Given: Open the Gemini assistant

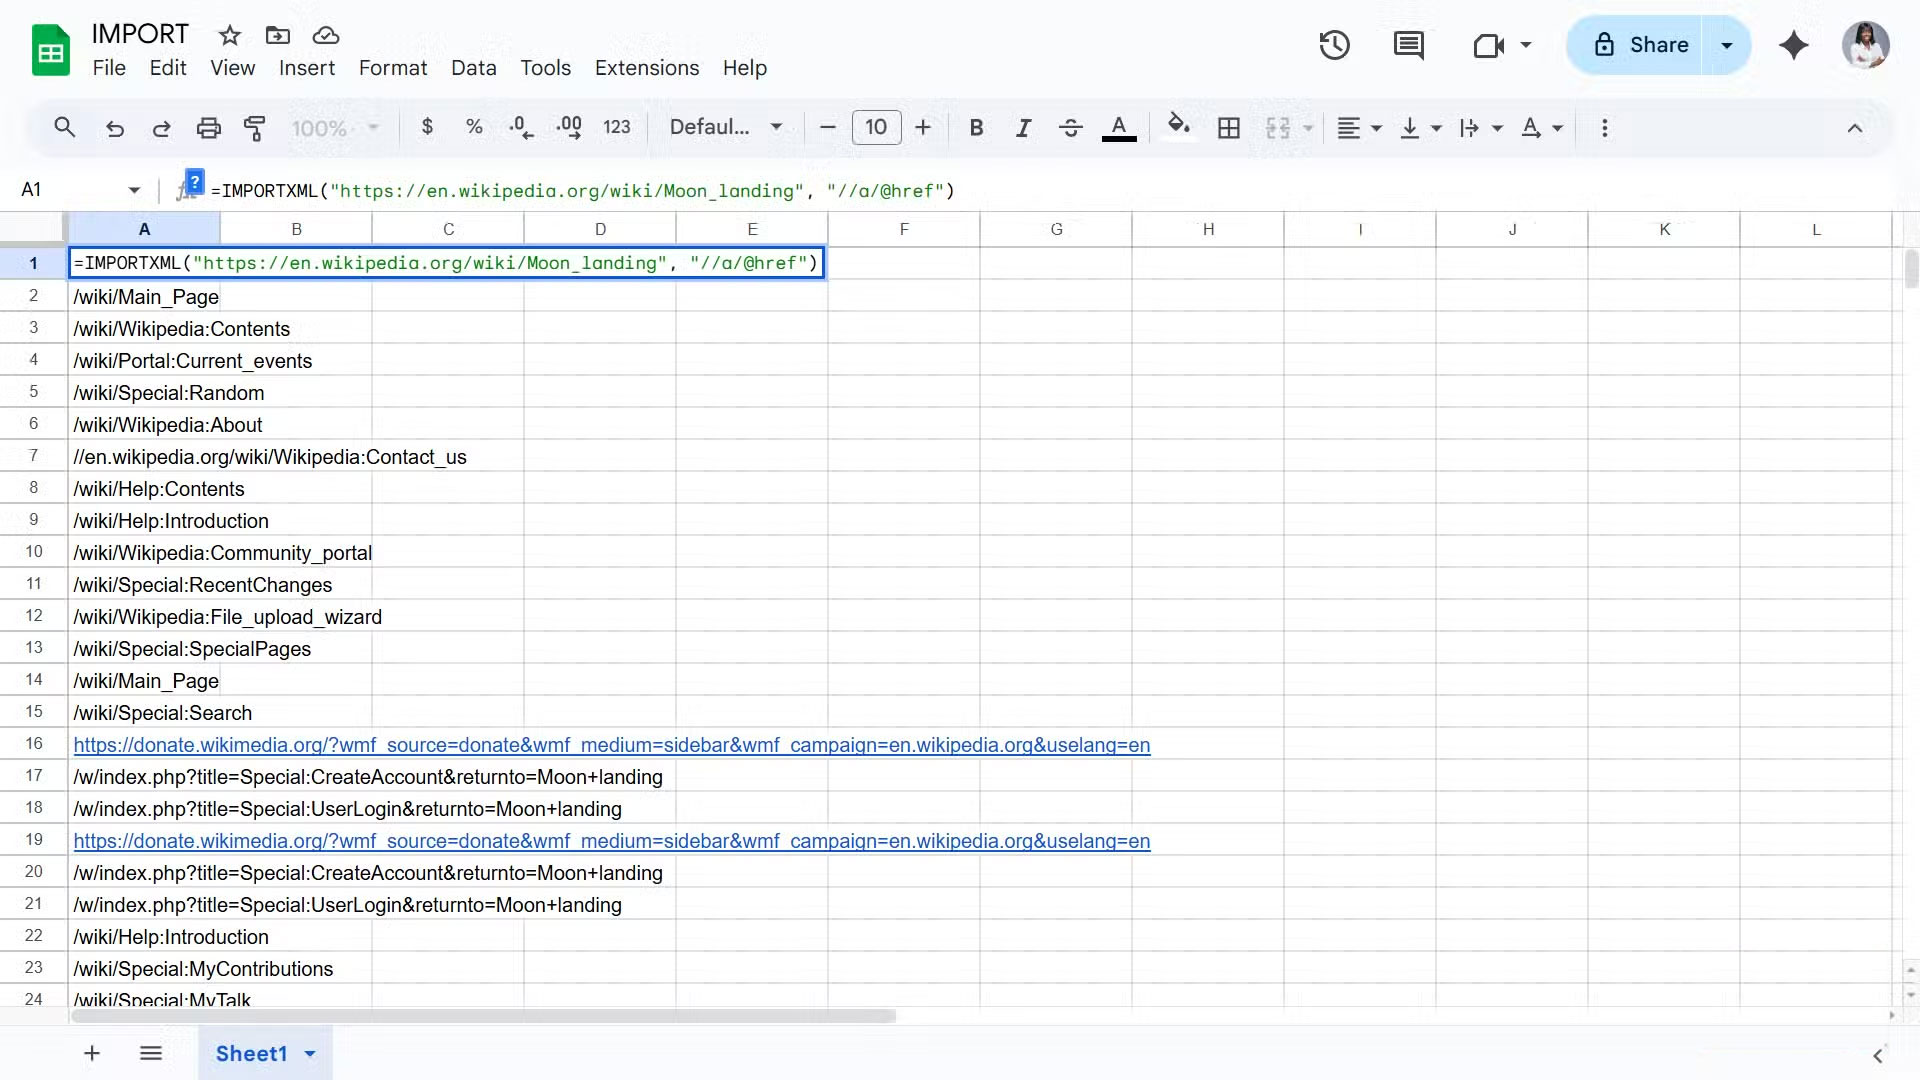Looking at the screenshot, I should [1793, 45].
